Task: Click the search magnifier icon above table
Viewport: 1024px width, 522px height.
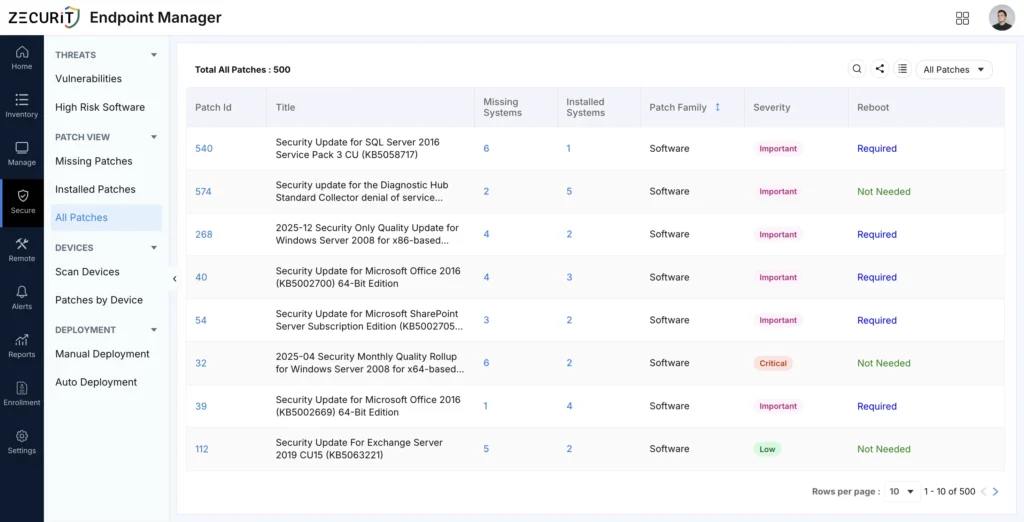Action: pos(857,69)
